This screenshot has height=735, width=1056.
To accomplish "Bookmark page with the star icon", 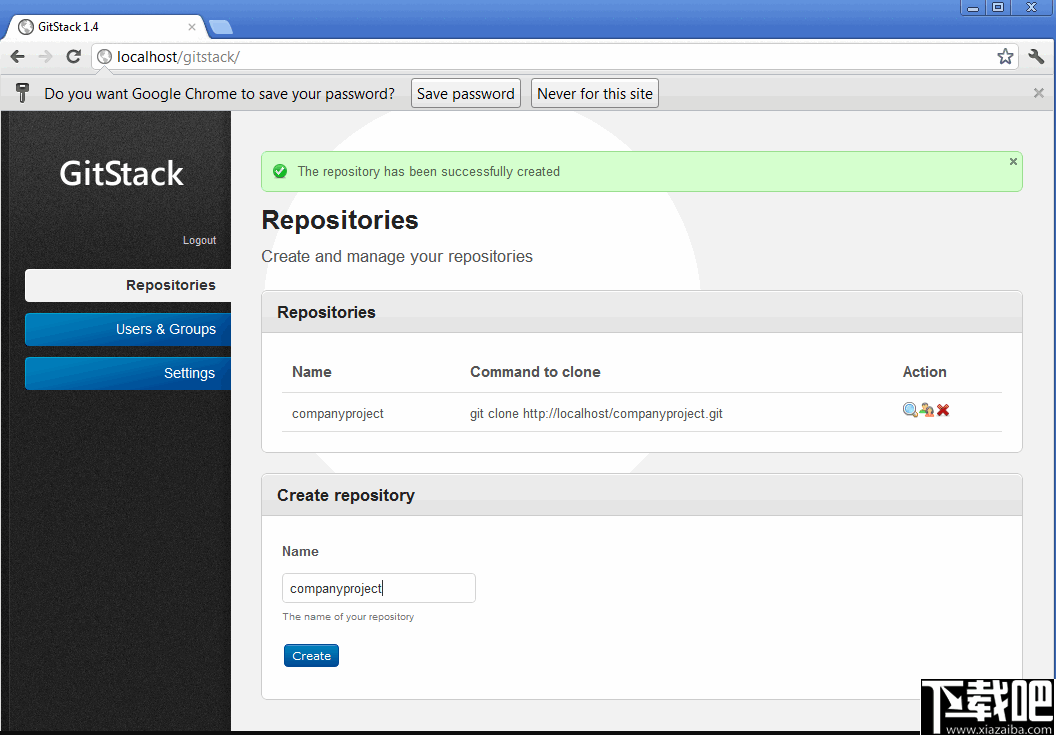I will click(x=1005, y=57).
